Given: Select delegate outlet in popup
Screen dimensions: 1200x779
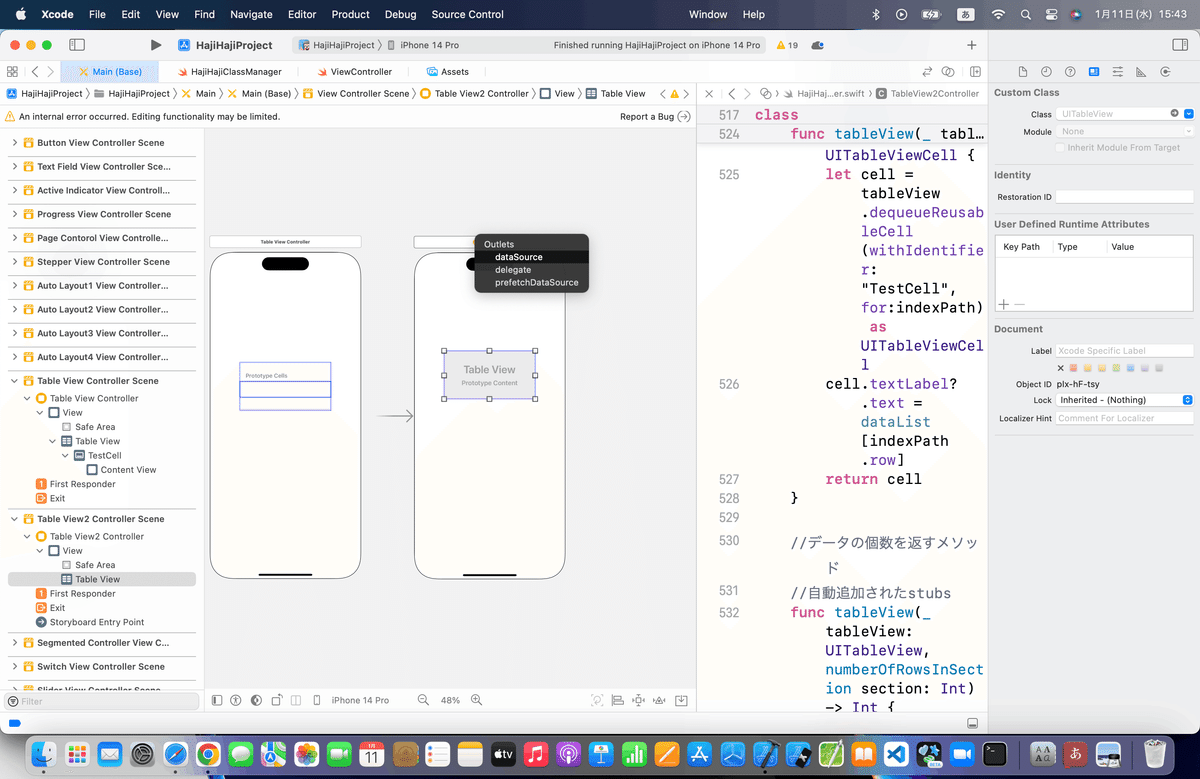Looking at the screenshot, I should point(532,270).
